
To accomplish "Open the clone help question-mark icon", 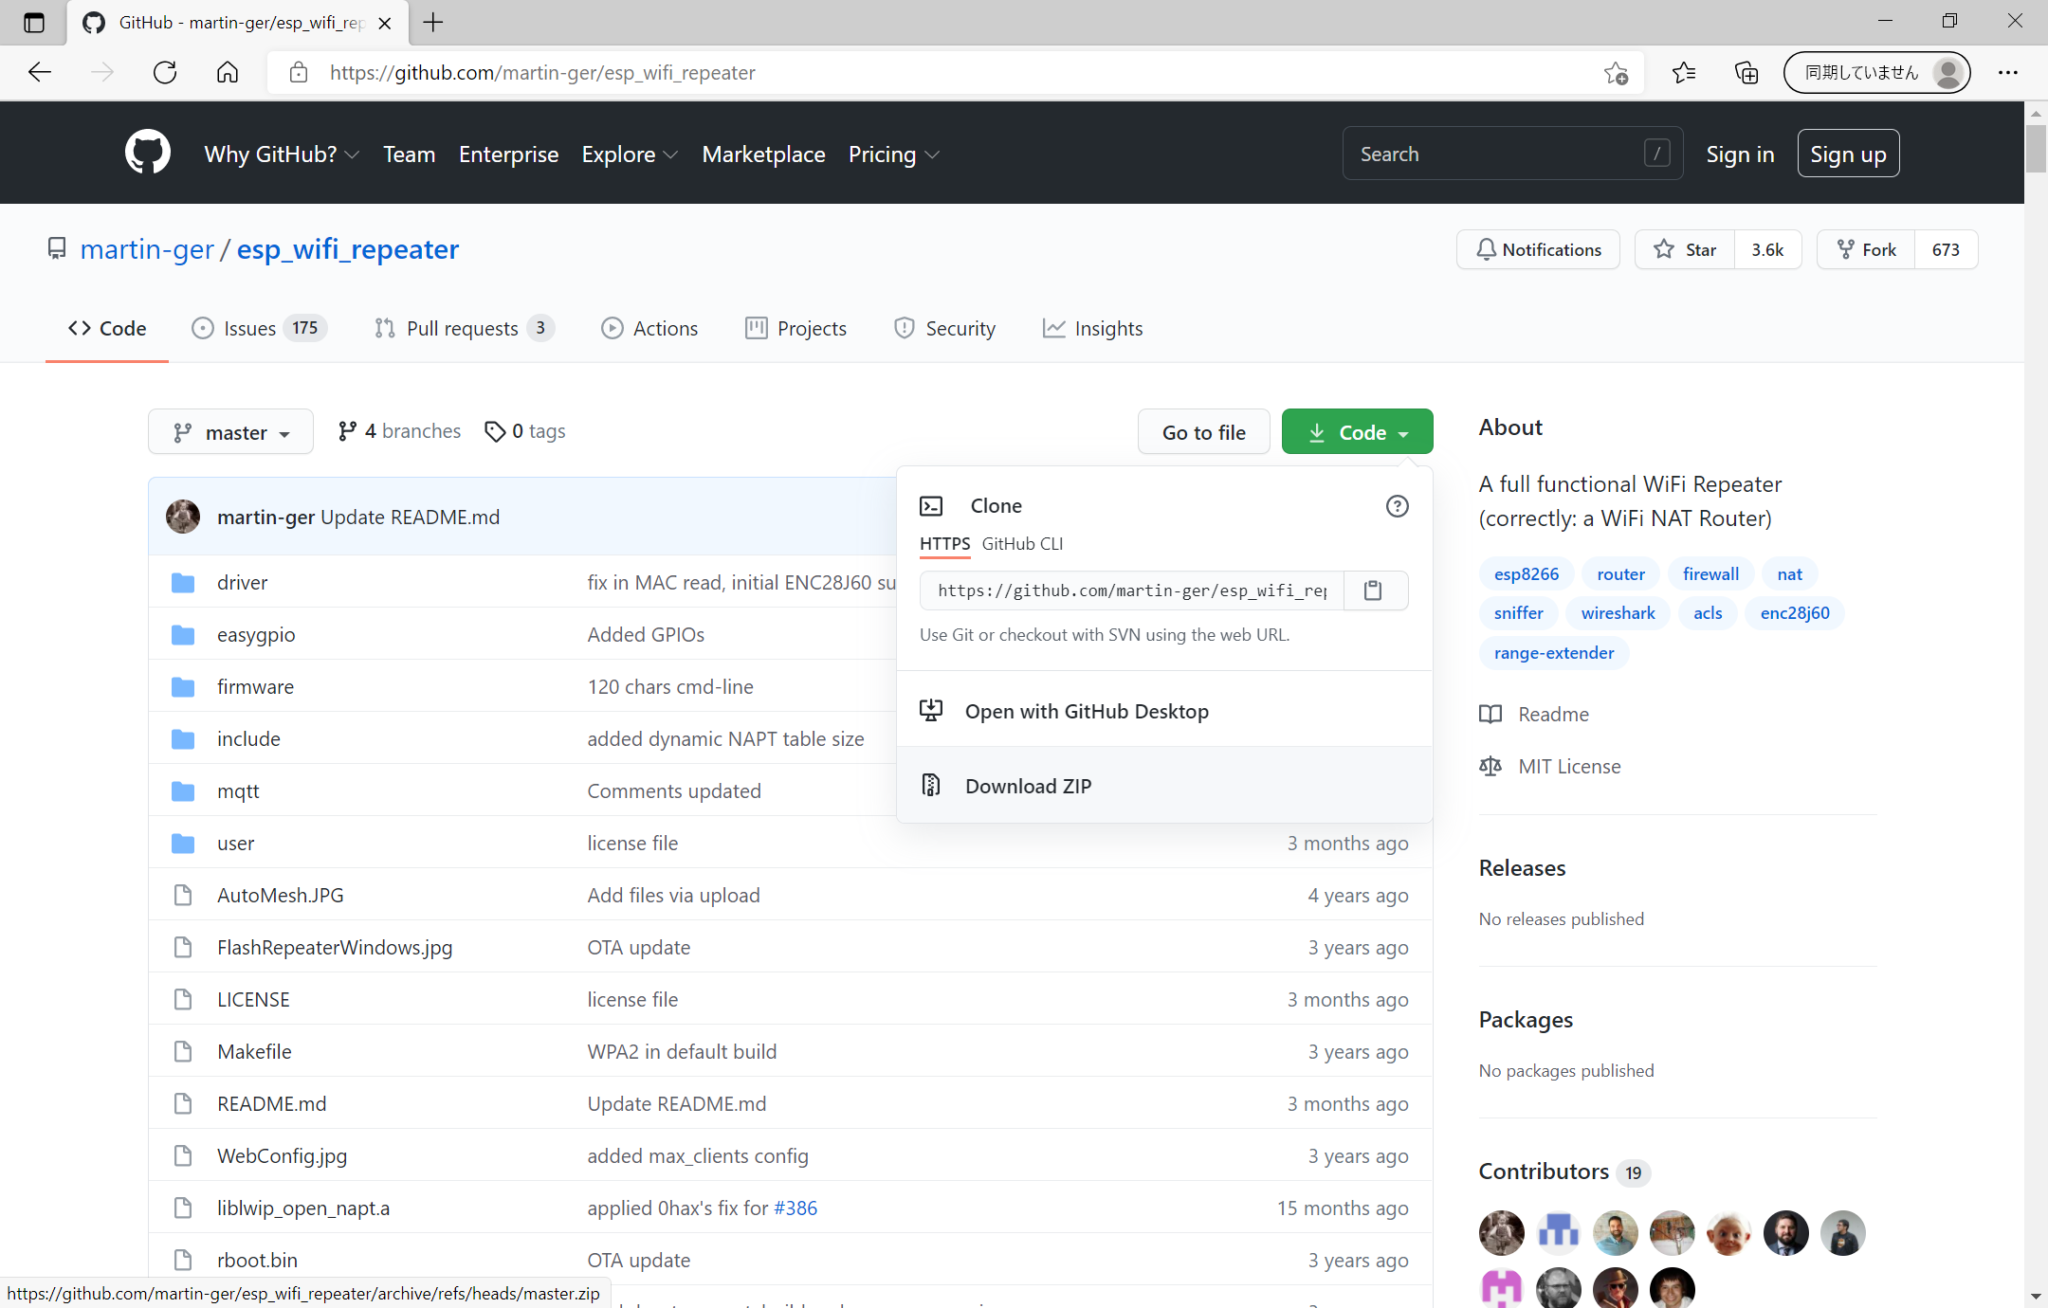I will [1396, 506].
